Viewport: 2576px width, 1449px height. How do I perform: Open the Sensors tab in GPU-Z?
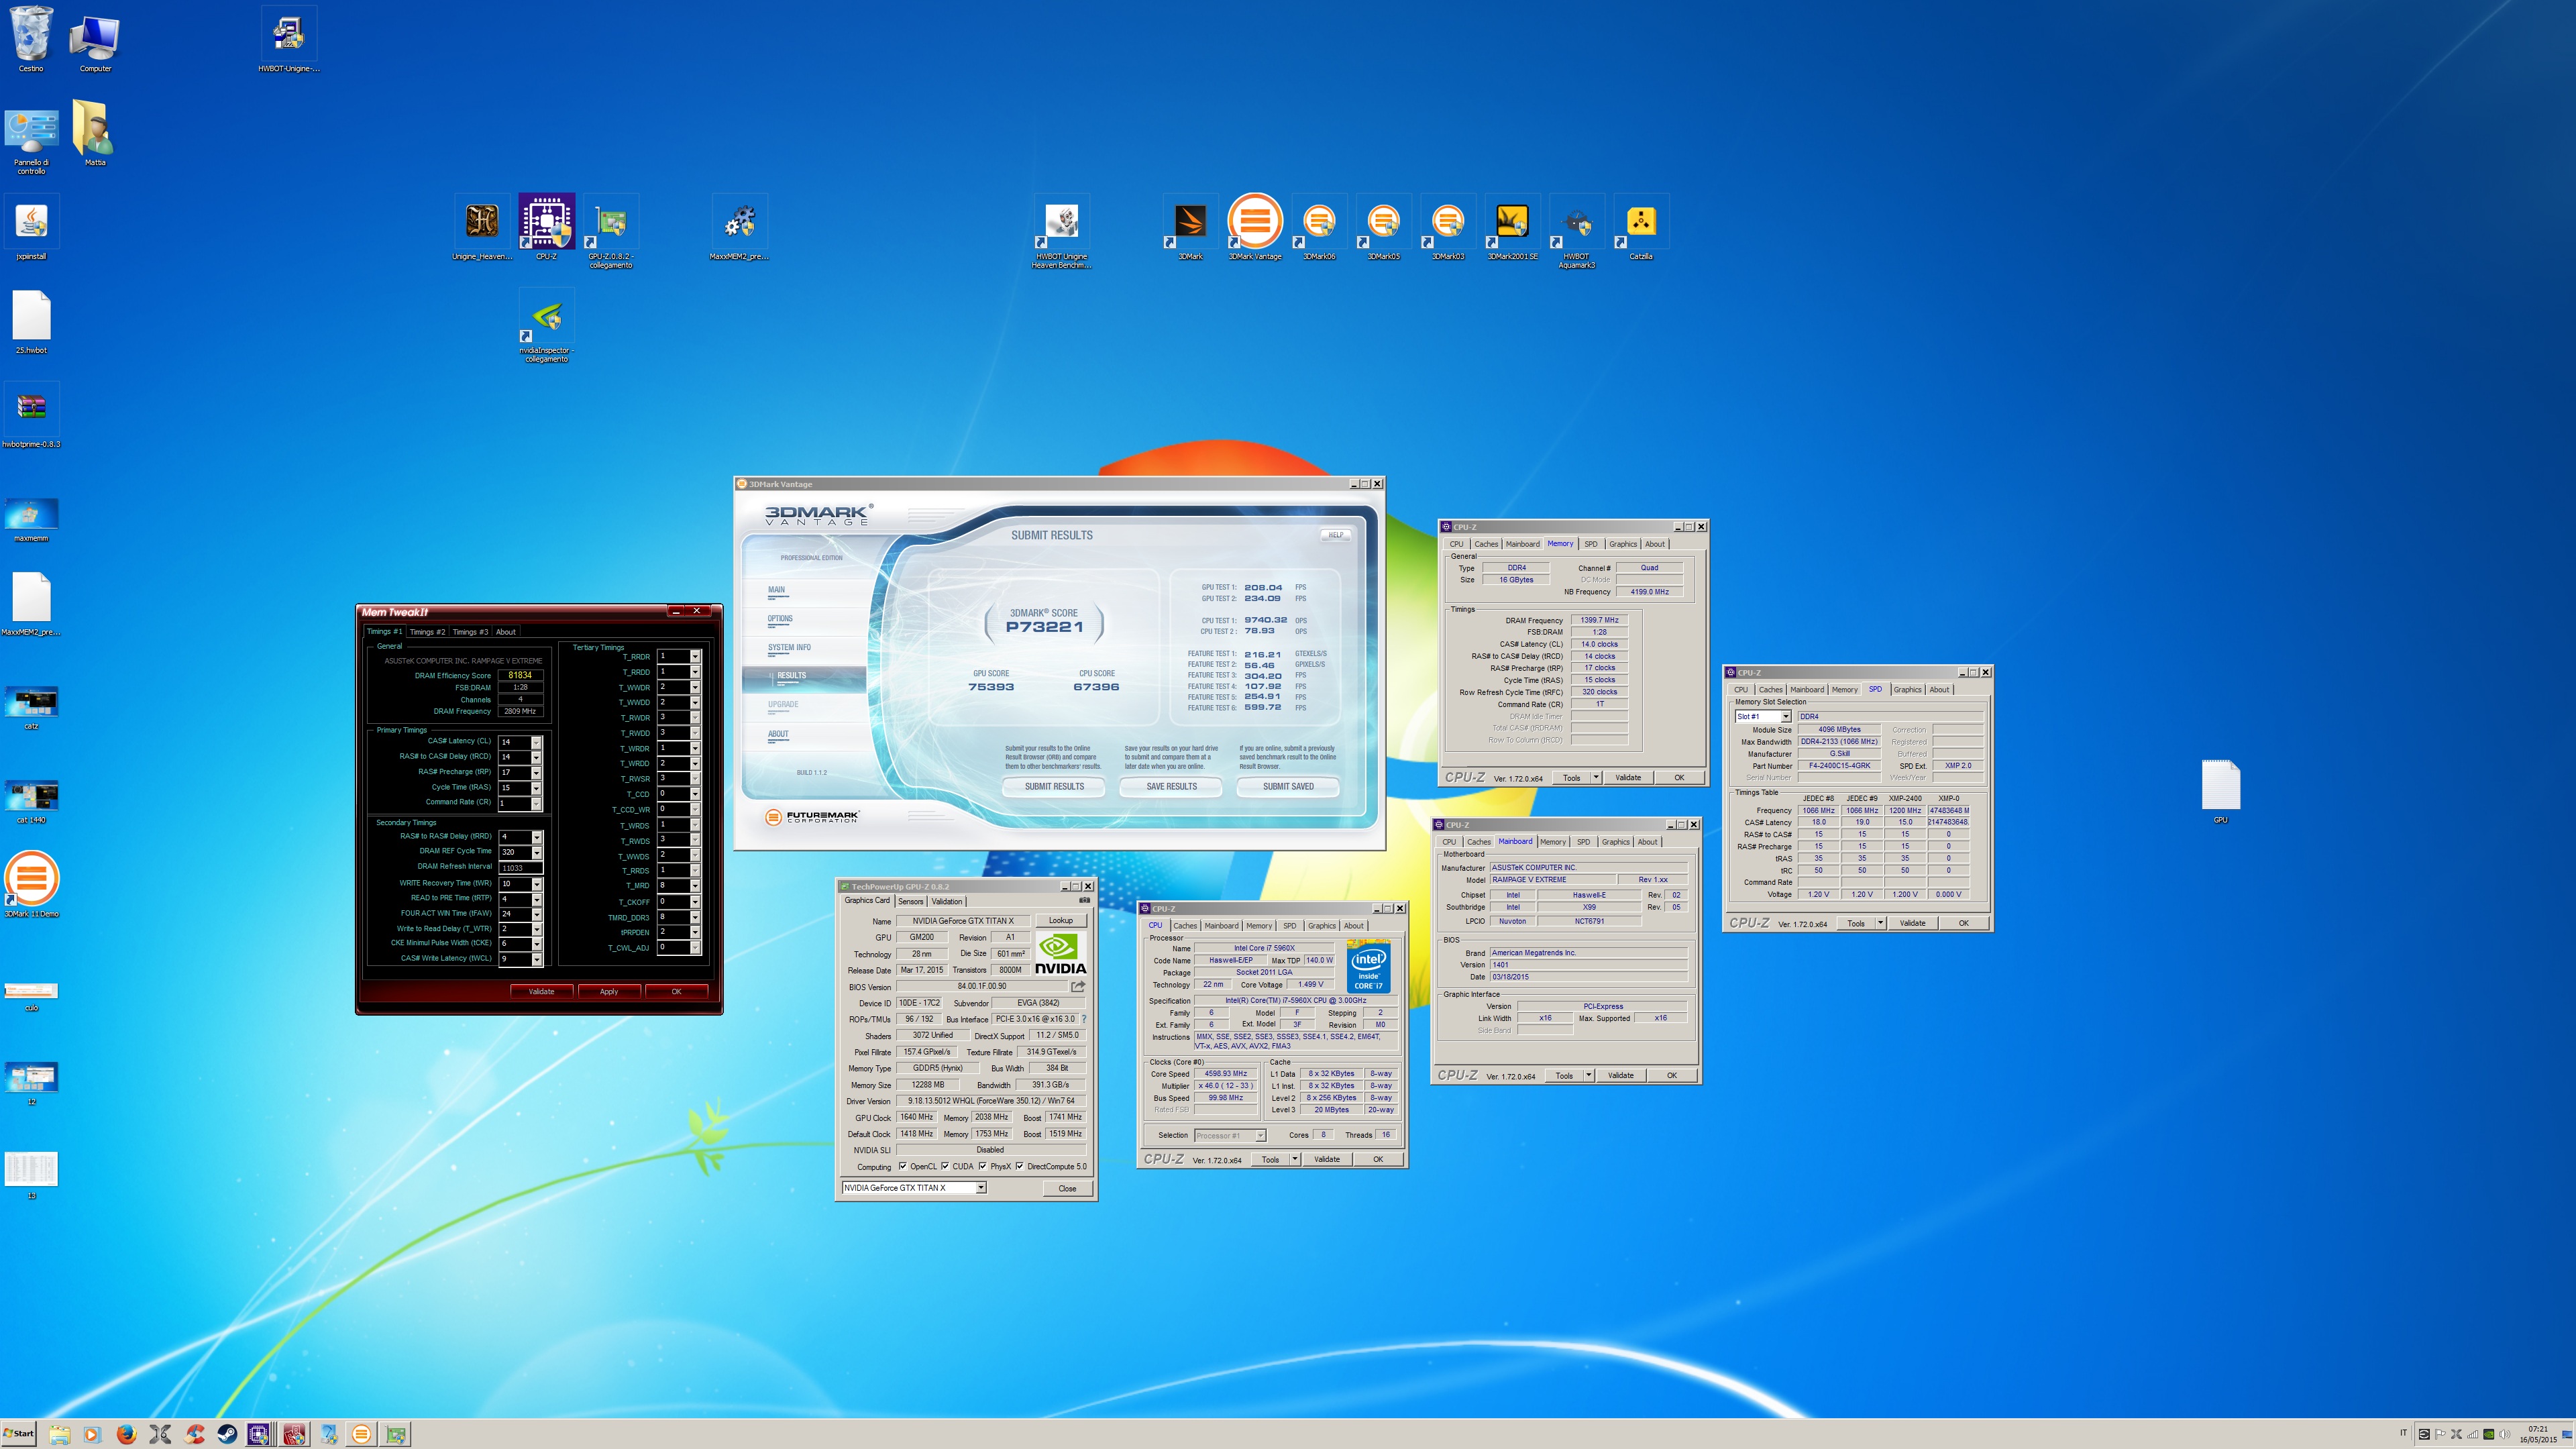[x=910, y=901]
